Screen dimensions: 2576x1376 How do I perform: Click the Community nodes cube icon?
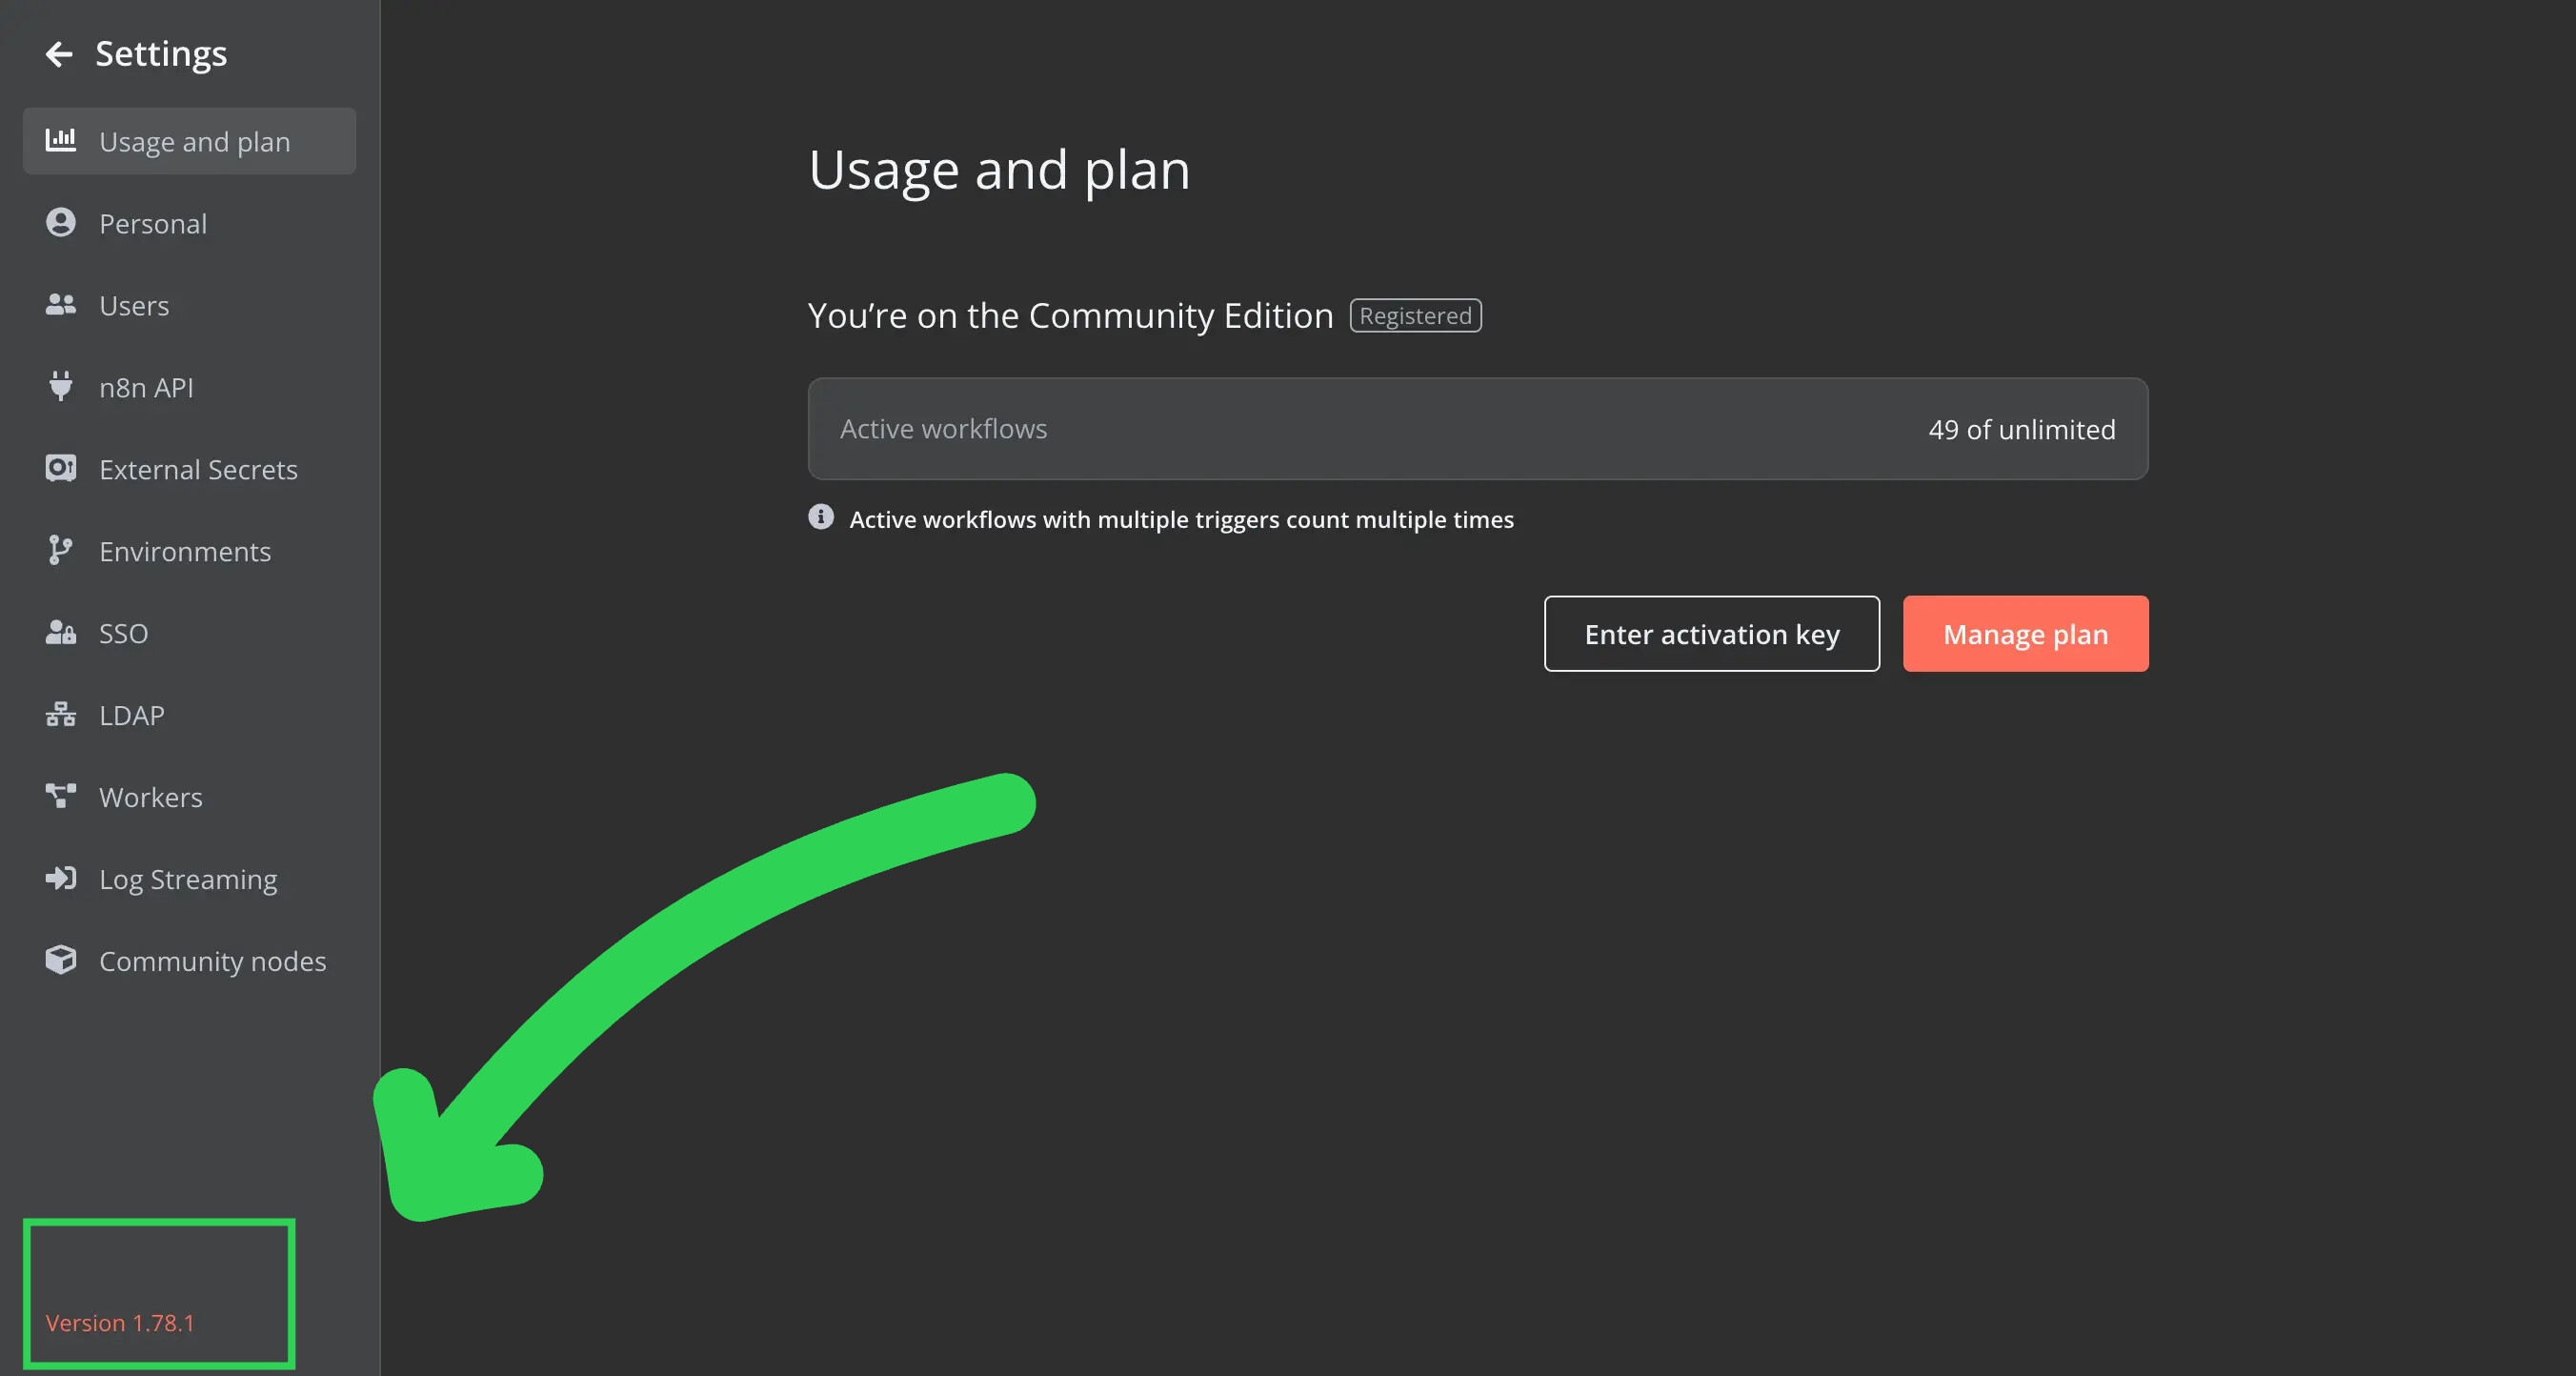(61, 960)
